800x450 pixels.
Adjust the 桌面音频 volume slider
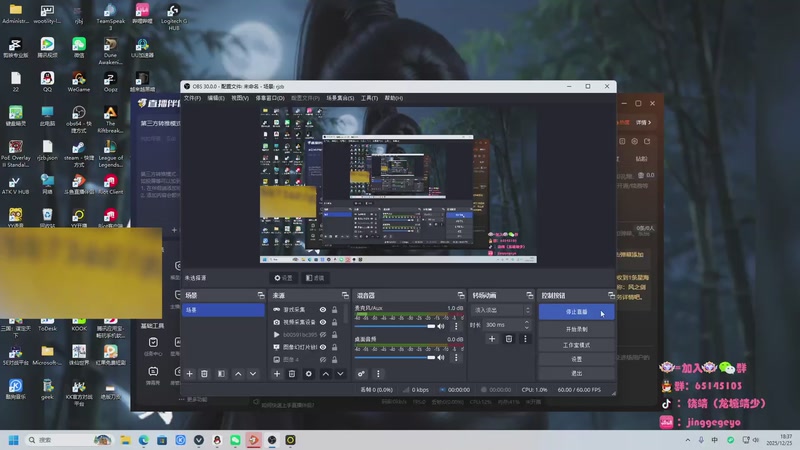(x=395, y=357)
